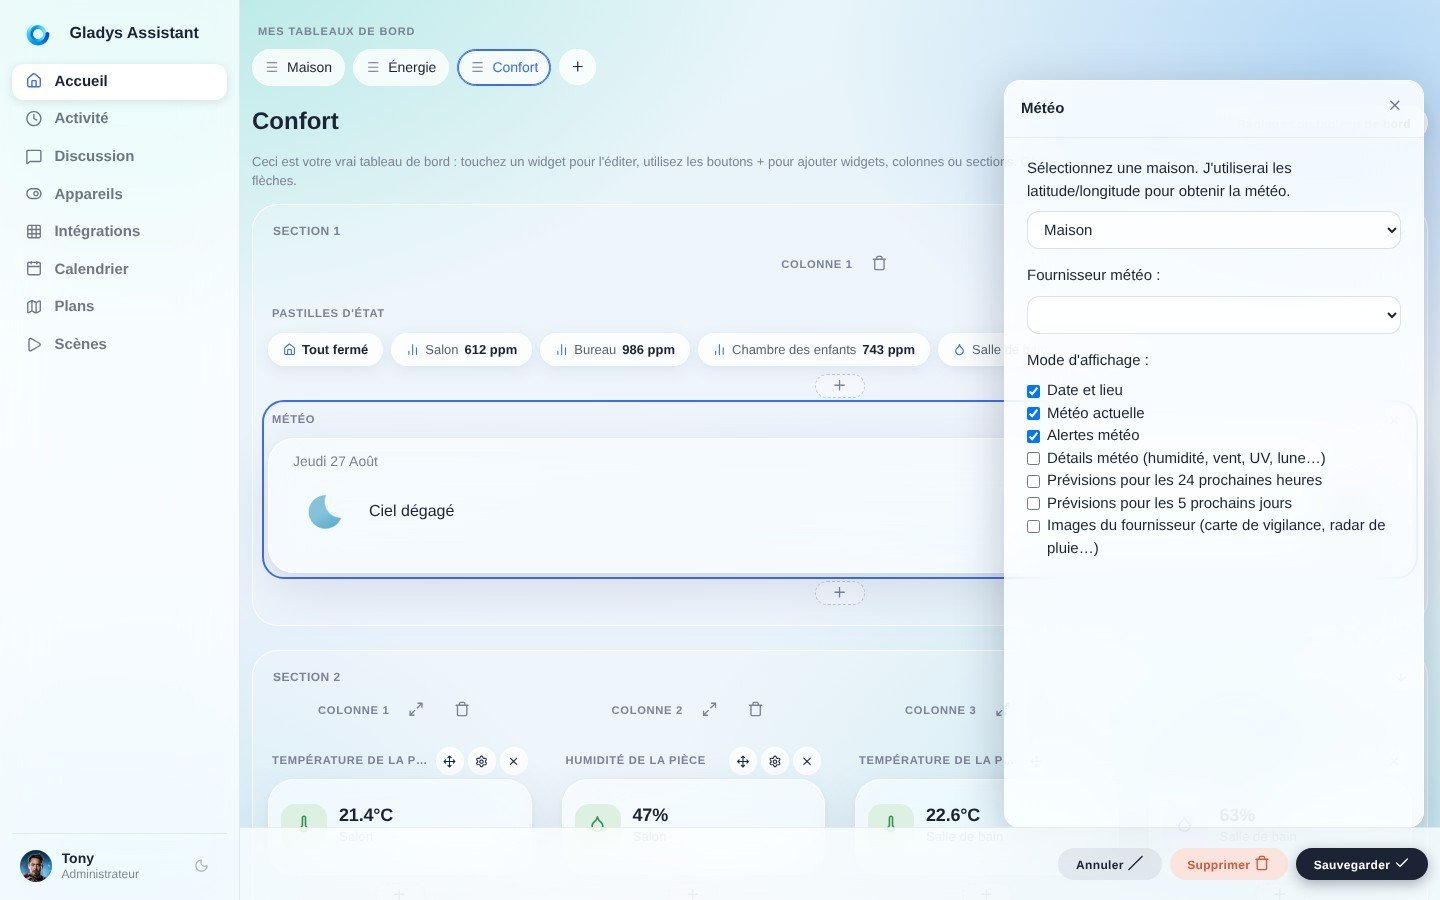Remove Humidité de la pièce widget with X icon
The width and height of the screenshot is (1440, 900).
click(807, 761)
